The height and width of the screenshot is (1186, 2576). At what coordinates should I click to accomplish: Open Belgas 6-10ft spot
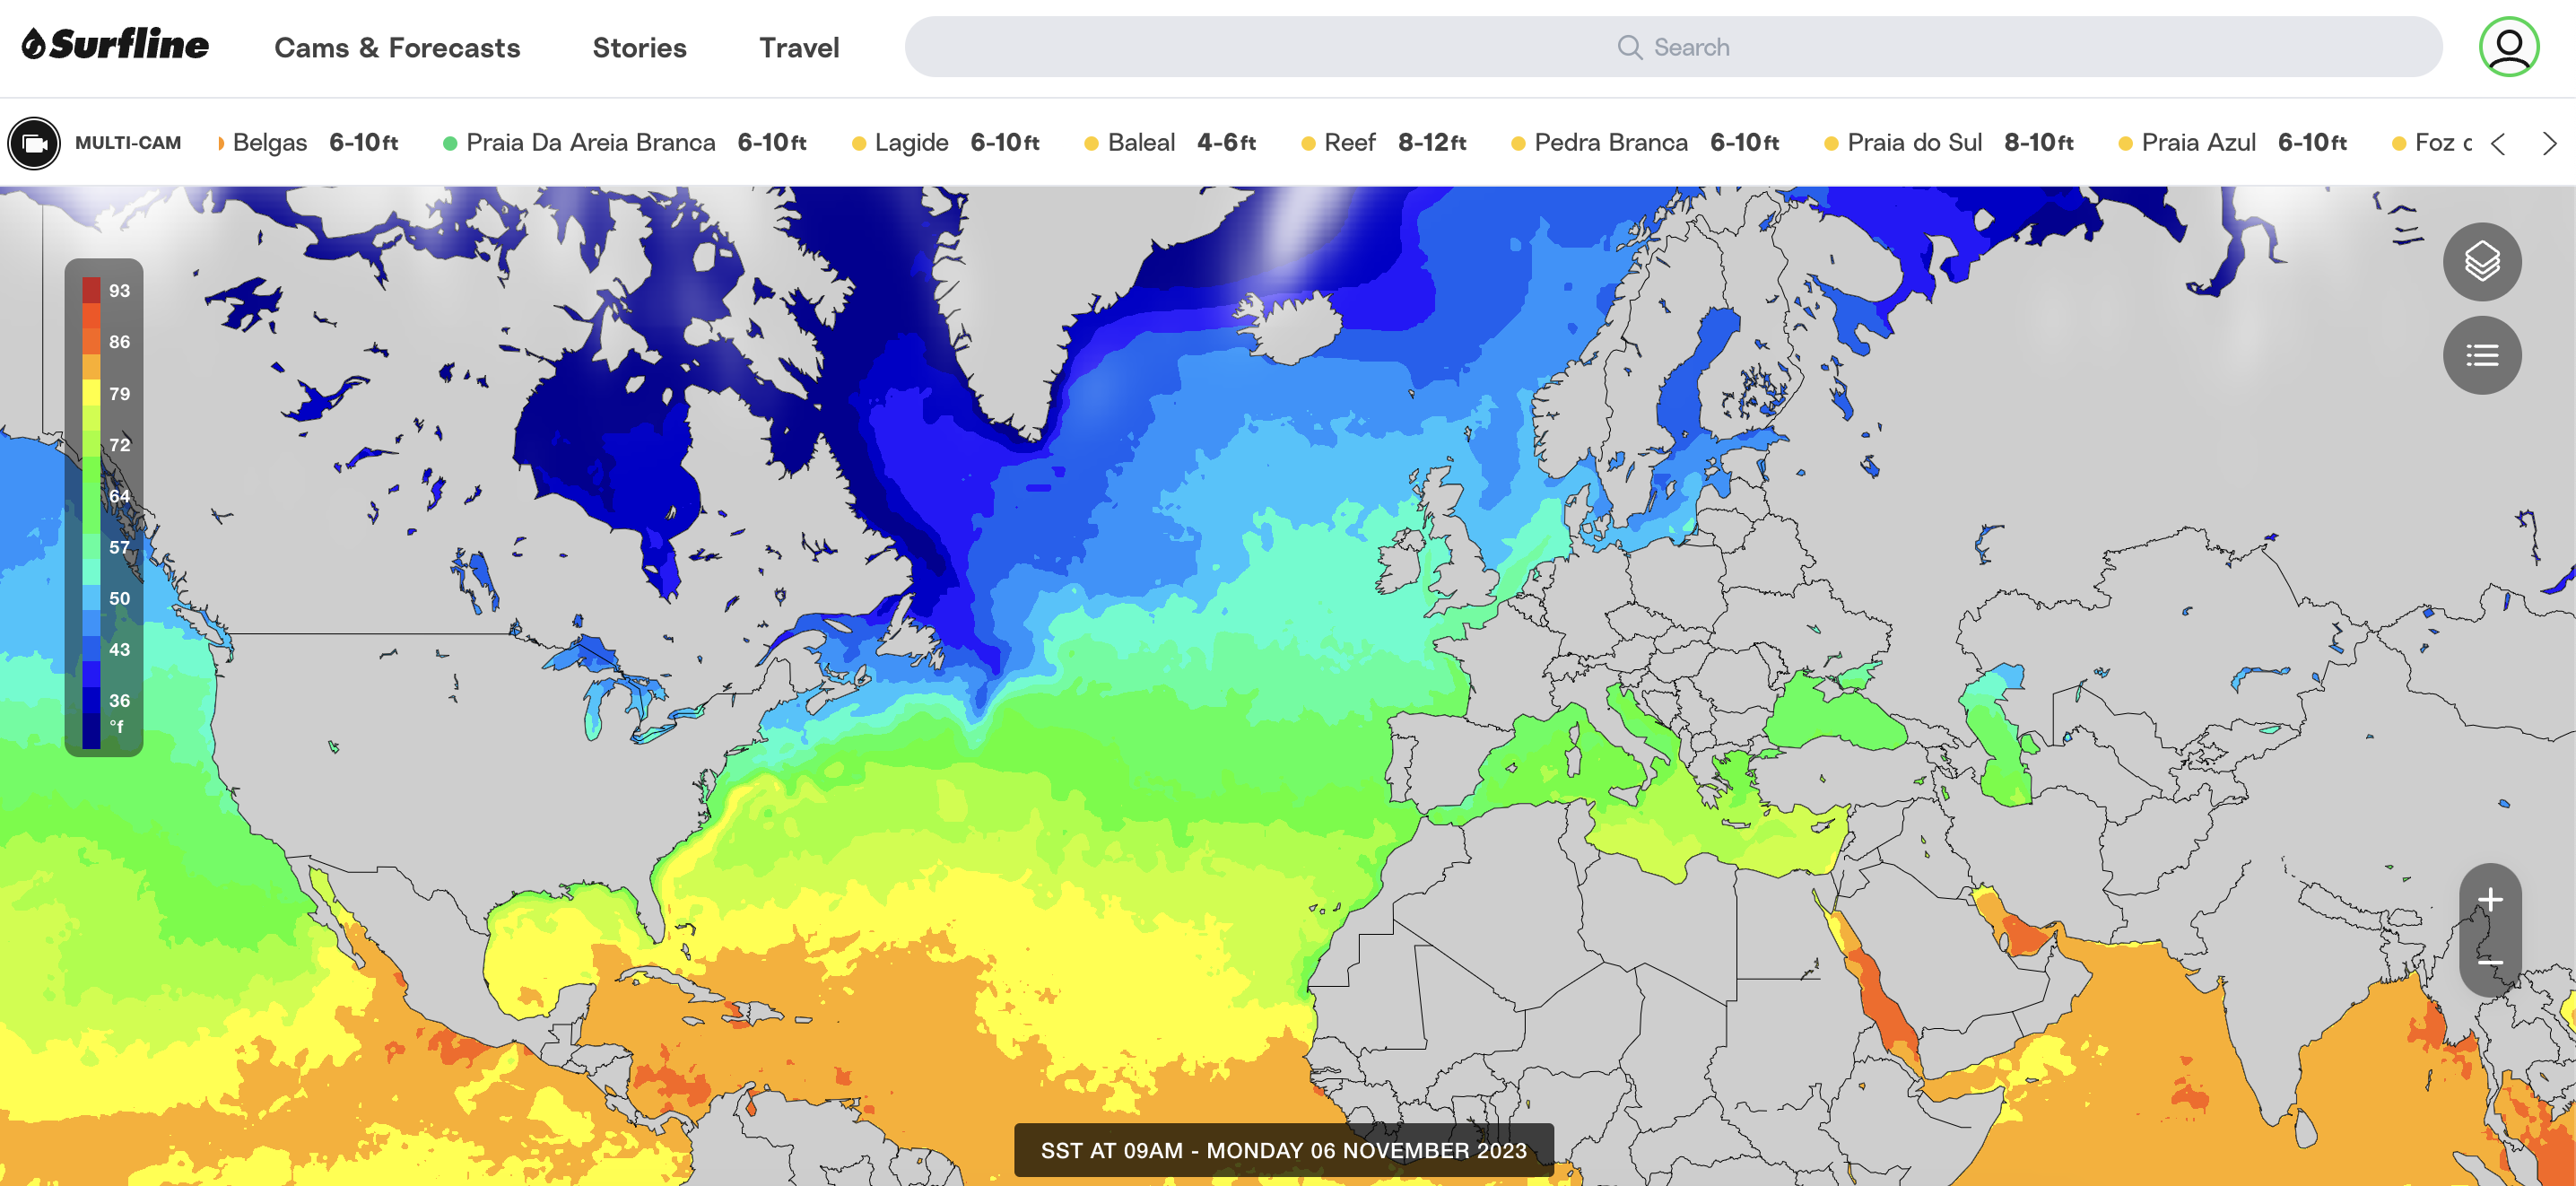308,143
